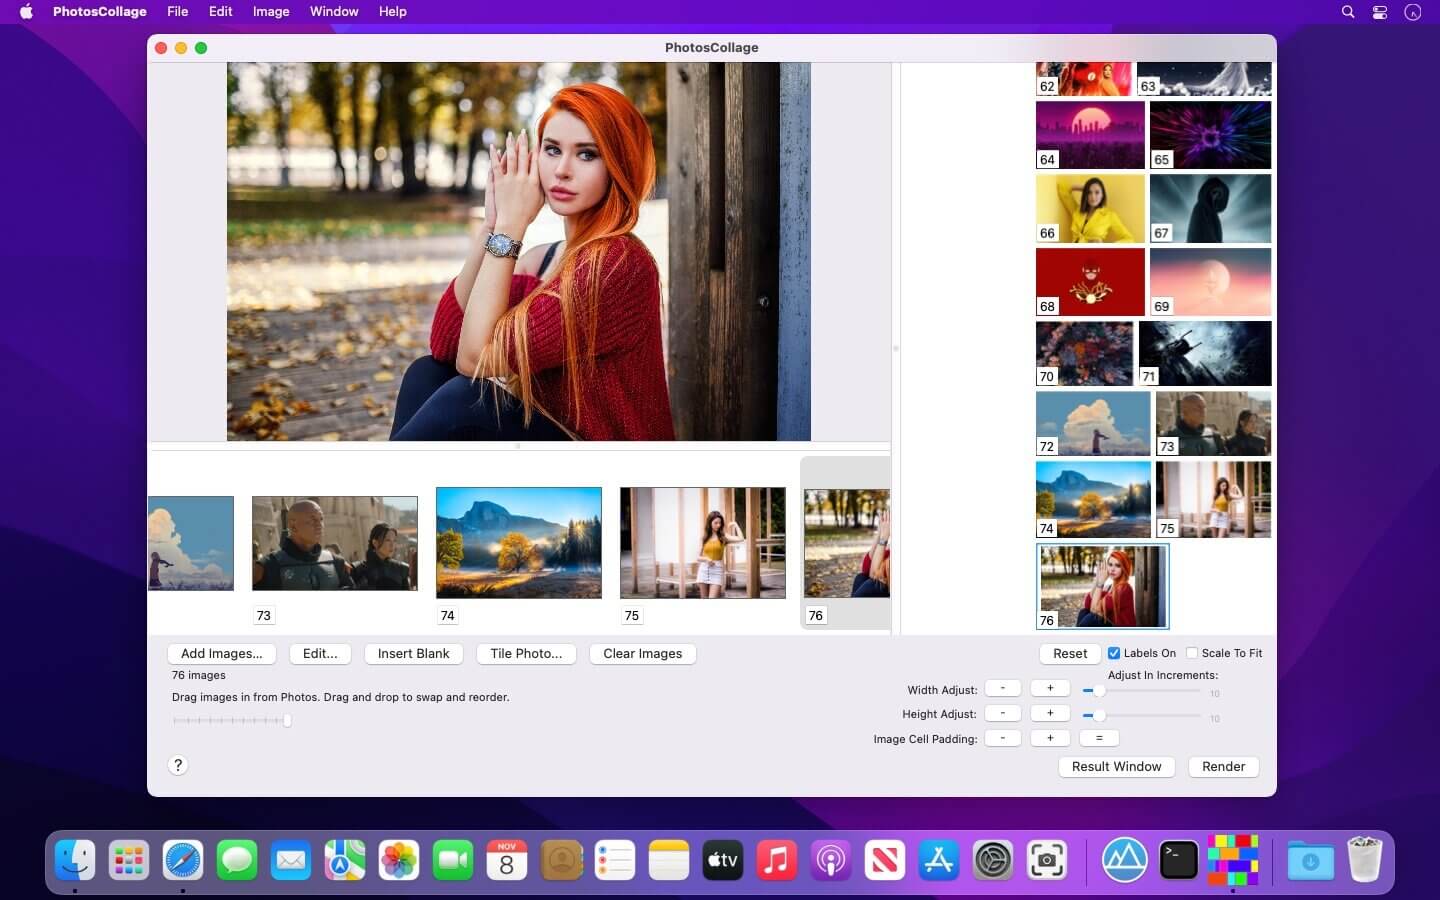The width and height of the screenshot is (1440, 900).
Task: Launch Safari from the Dock
Action: [183, 860]
